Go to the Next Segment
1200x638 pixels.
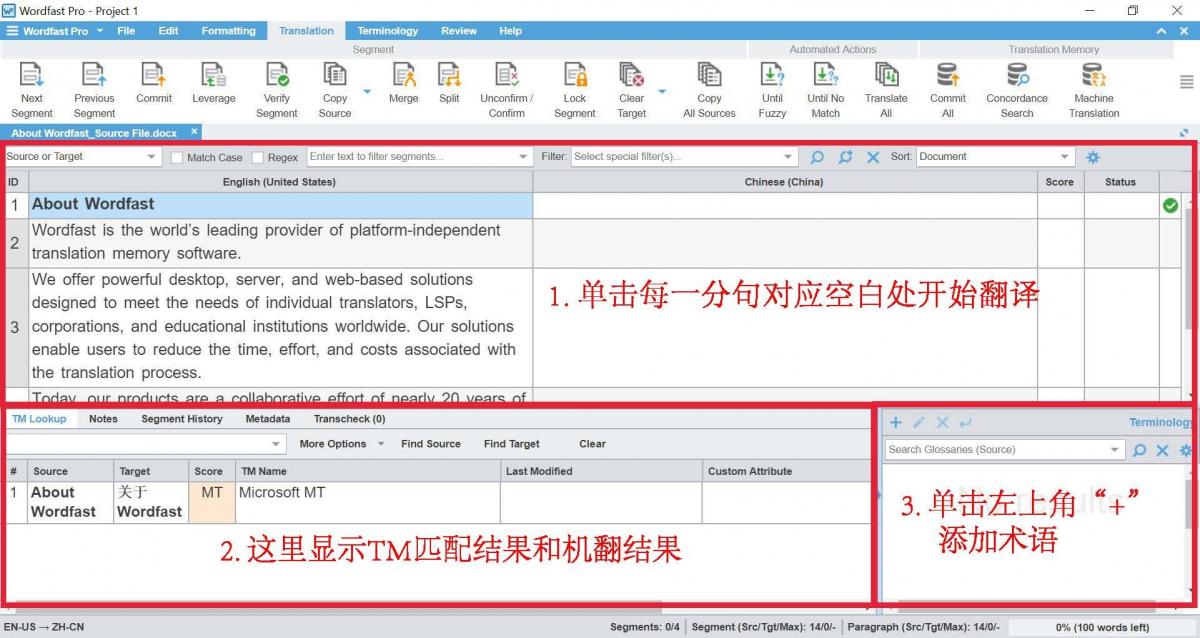[32, 90]
